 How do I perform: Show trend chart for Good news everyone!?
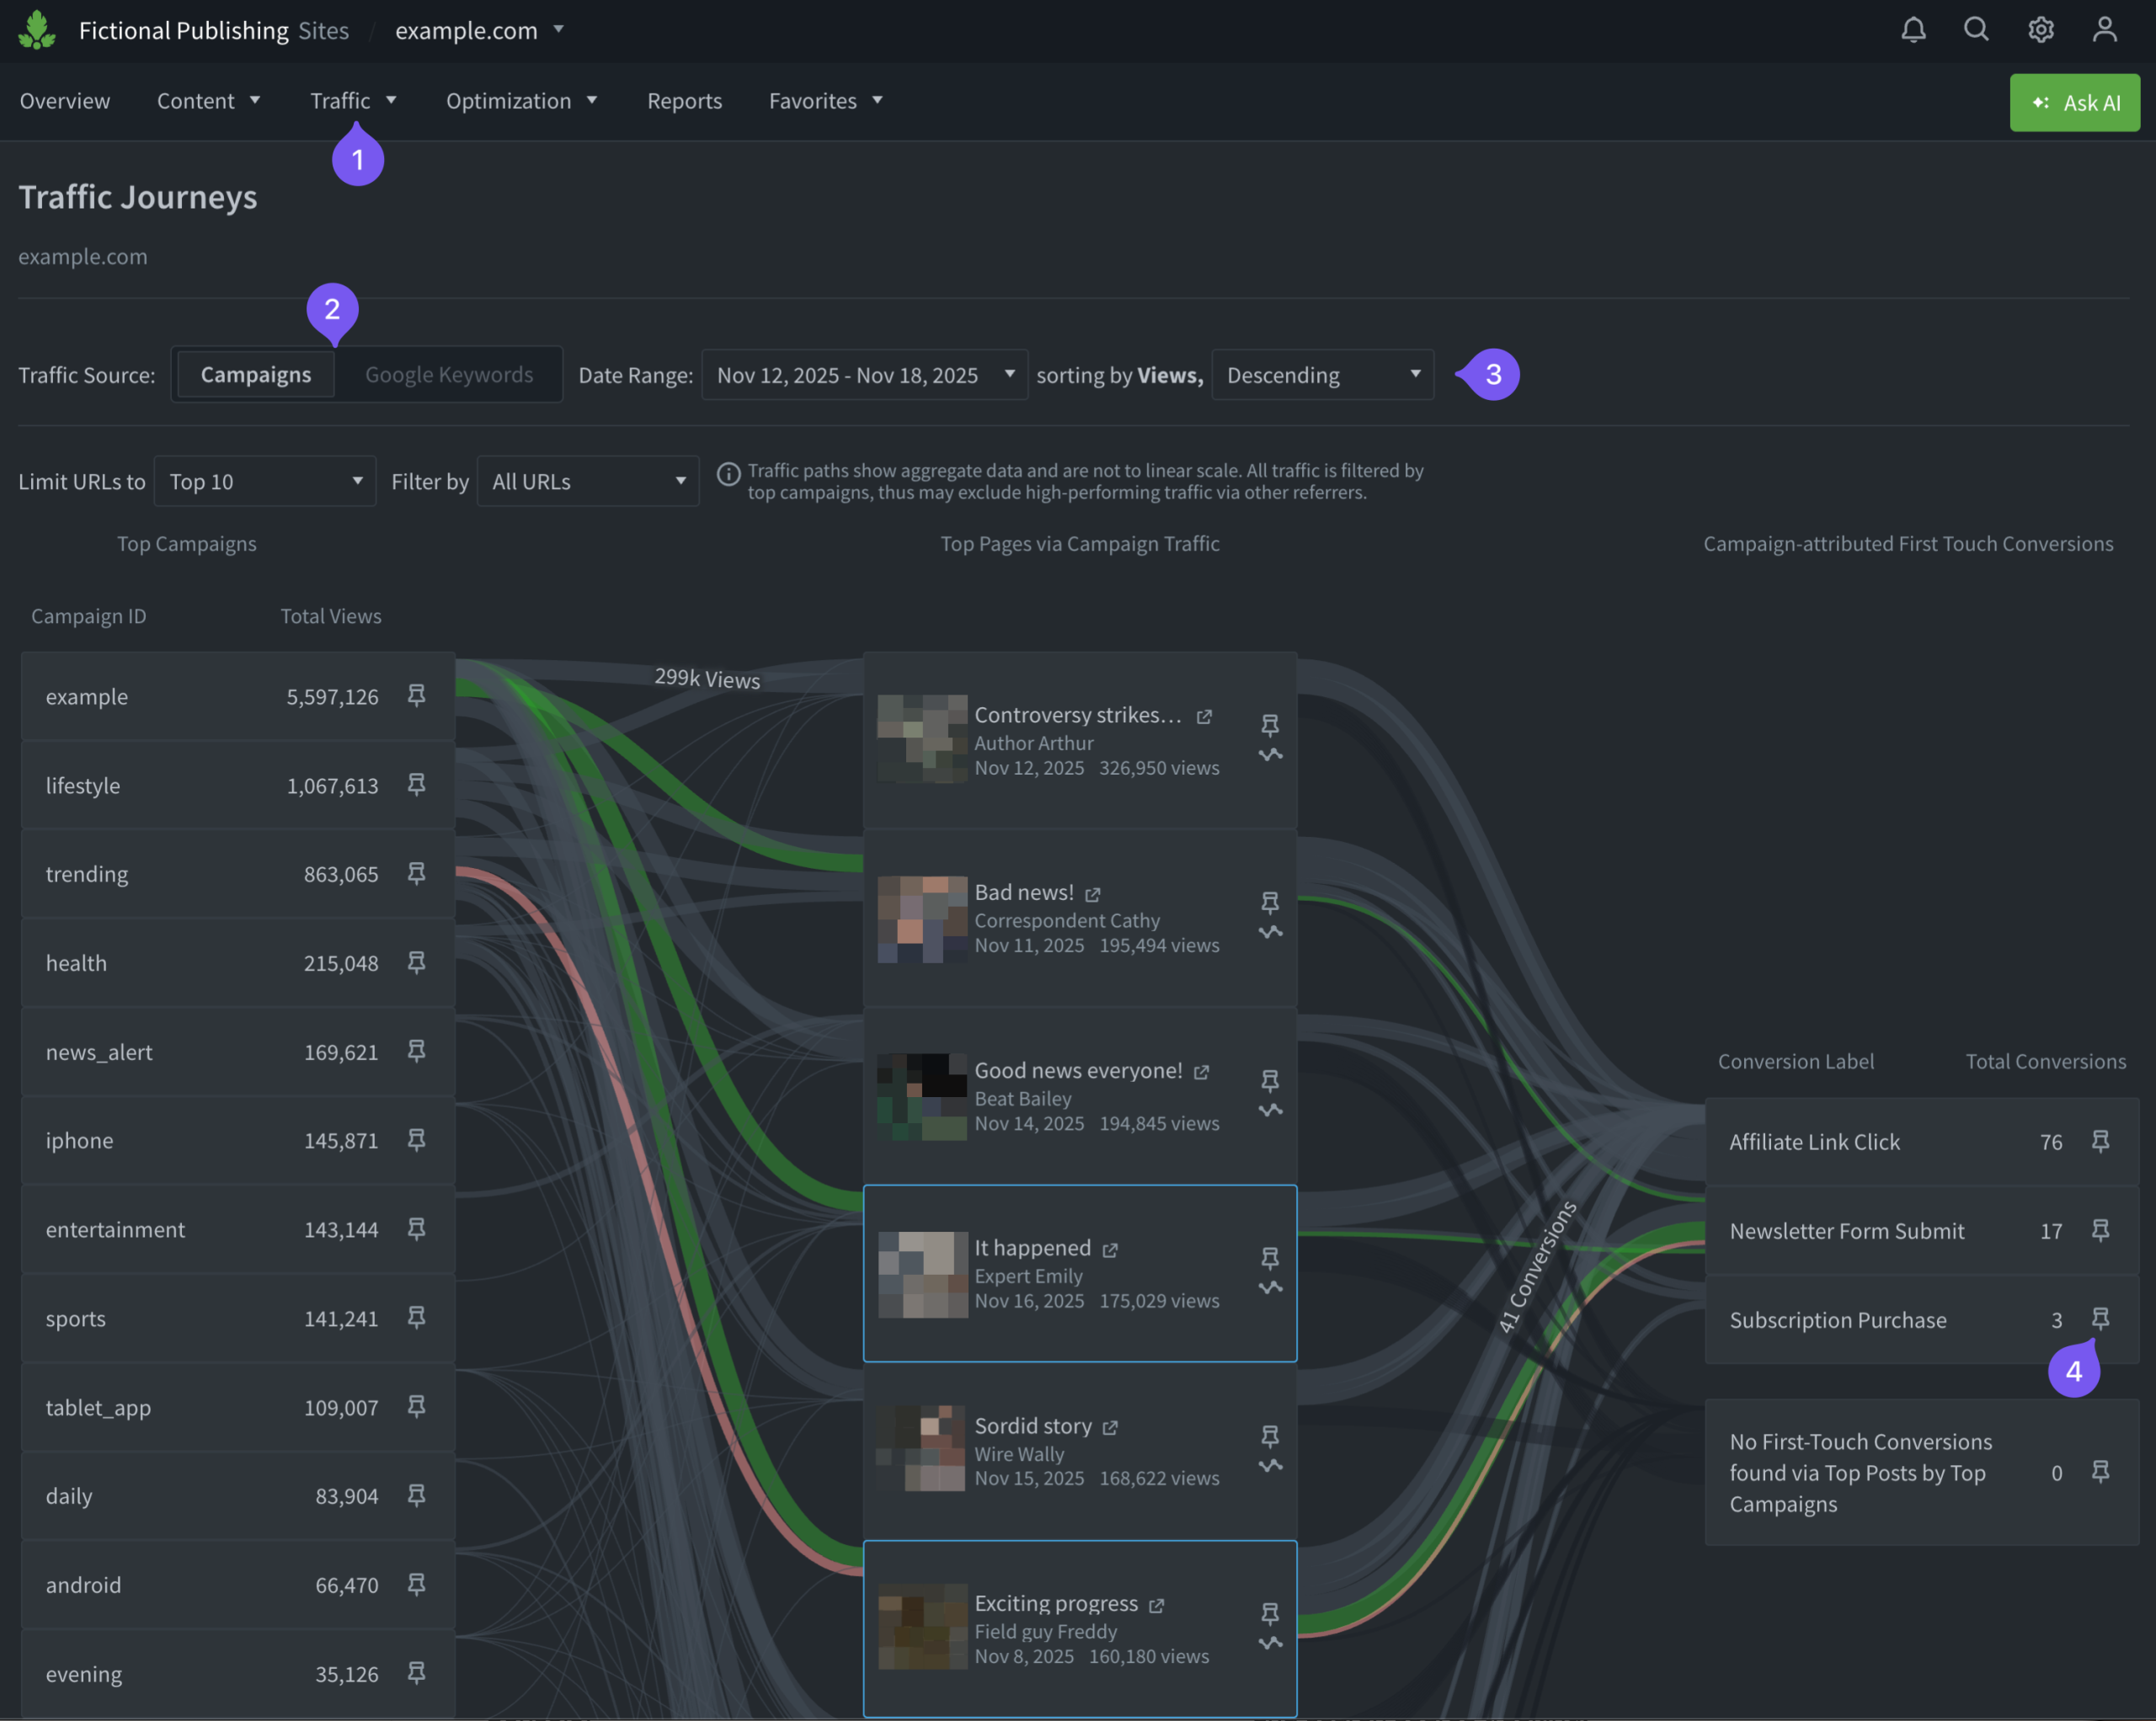coord(1270,1110)
